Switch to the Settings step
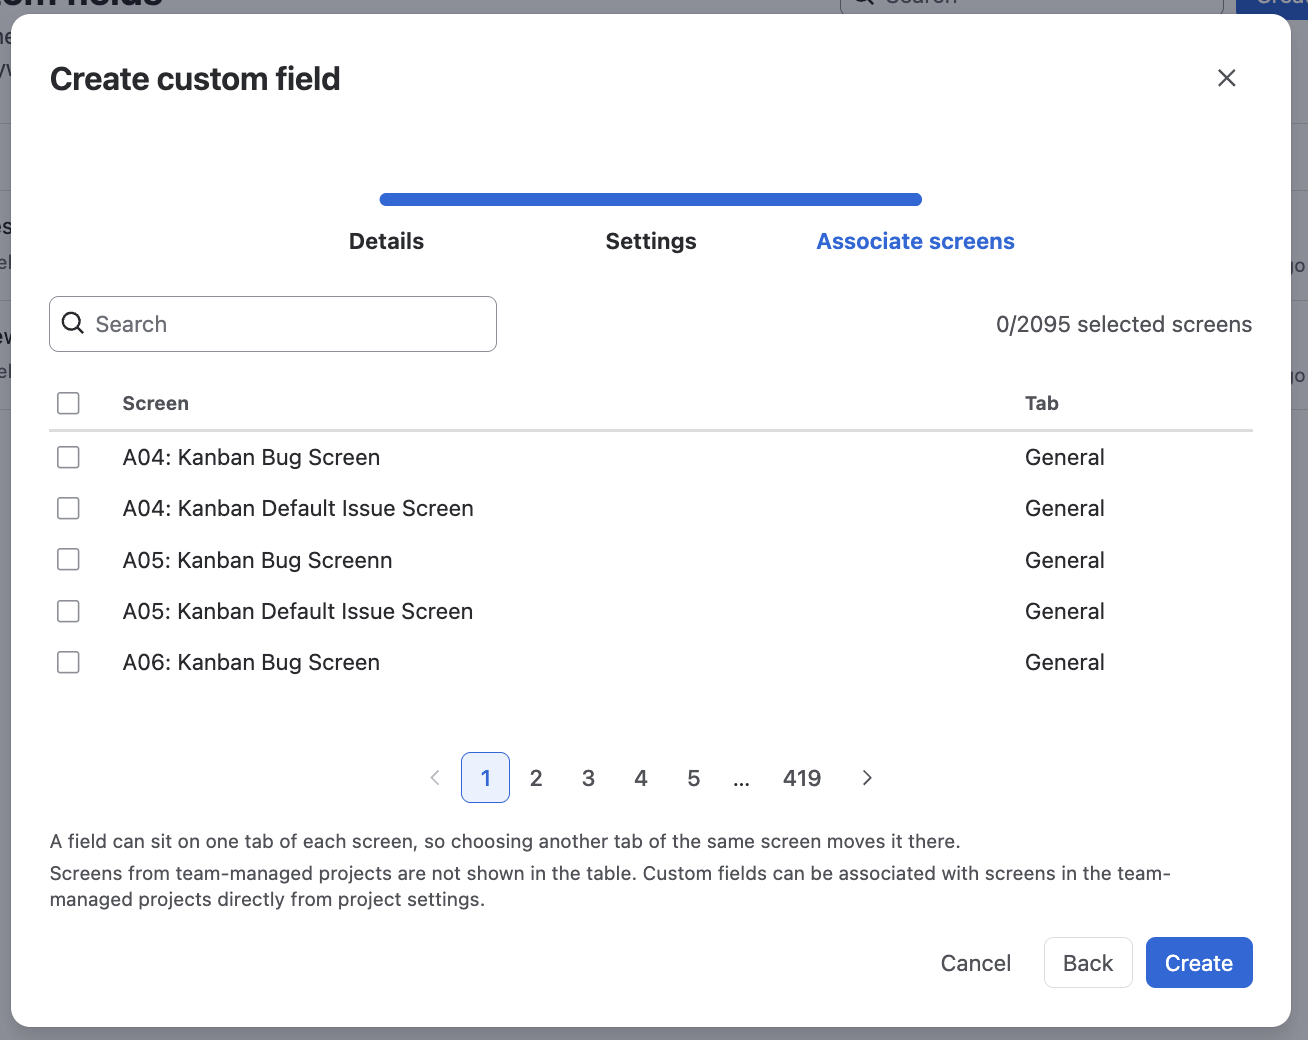This screenshot has height=1040, width=1308. tap(651, 241)
